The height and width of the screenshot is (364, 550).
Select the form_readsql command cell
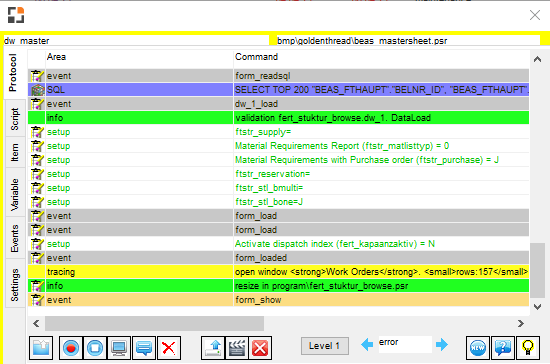point(382,76)
